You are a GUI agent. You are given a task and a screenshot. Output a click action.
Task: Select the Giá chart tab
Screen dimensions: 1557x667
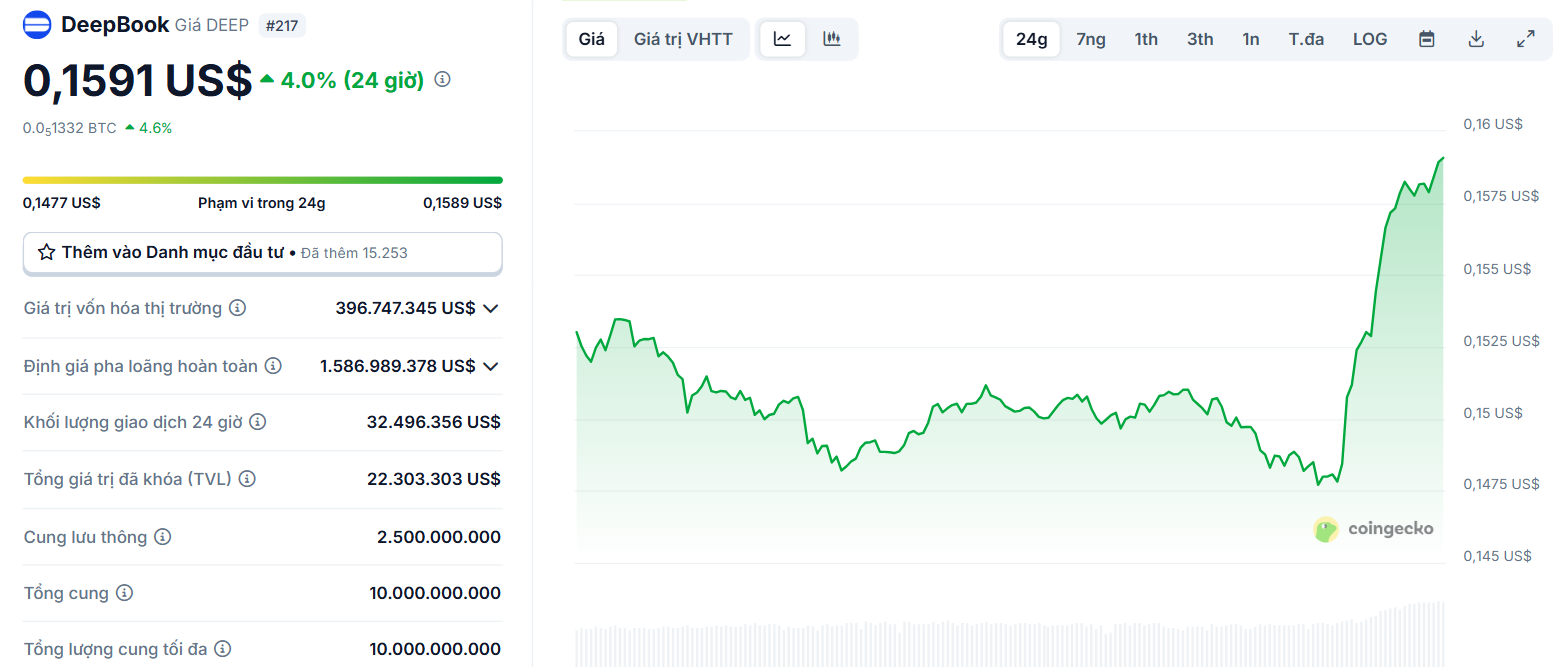[x=592, y=39]
